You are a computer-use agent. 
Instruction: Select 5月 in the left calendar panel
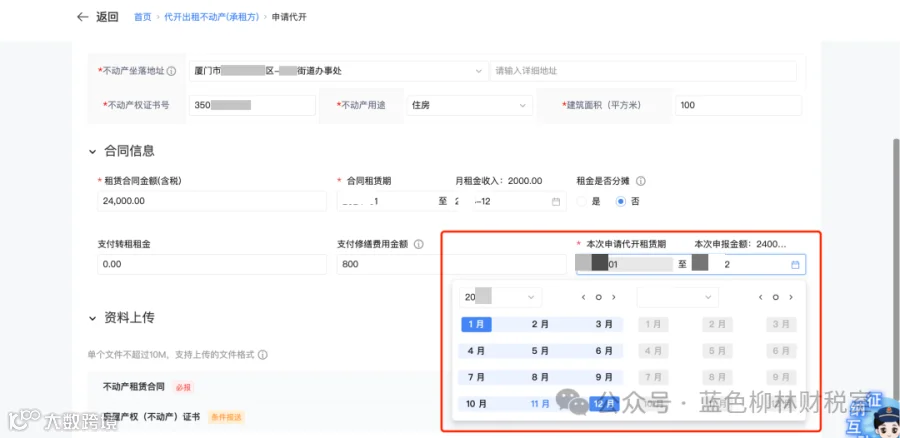540,351
